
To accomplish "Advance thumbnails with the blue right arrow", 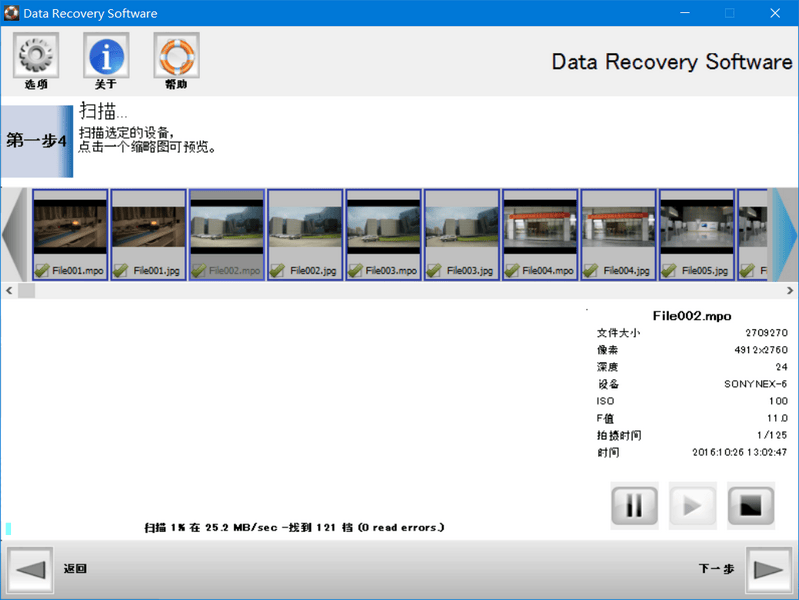I will (783, 235).
